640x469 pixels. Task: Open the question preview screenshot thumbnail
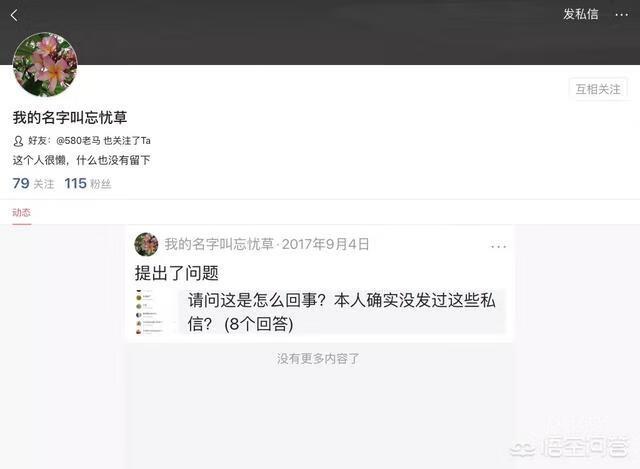pos(156,311)
